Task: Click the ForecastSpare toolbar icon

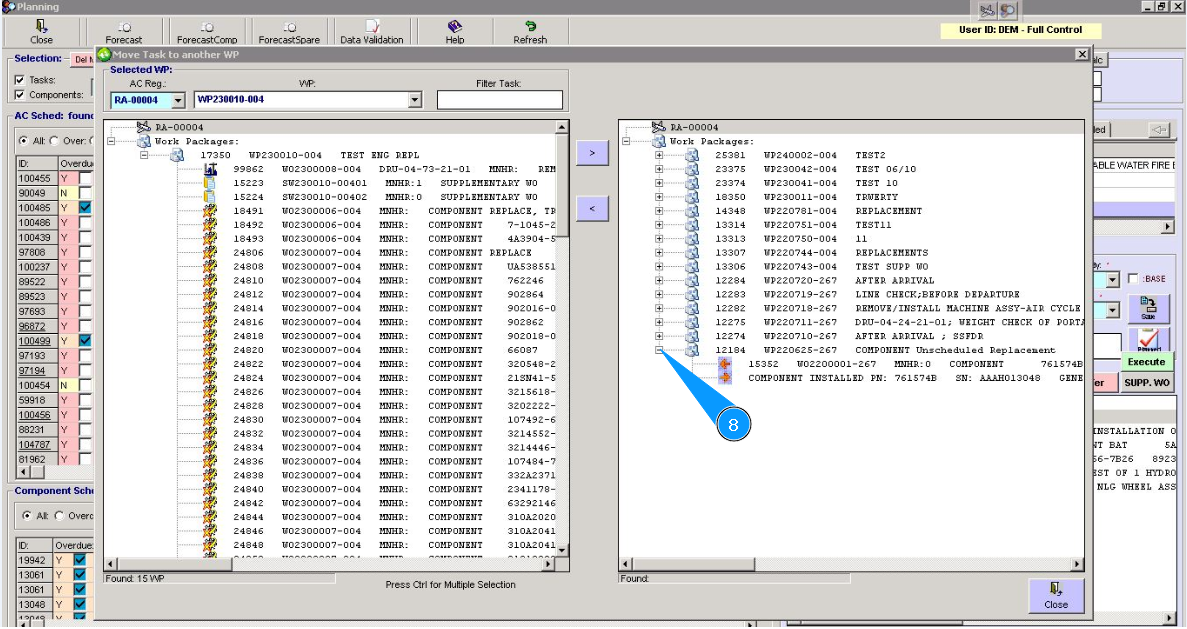Action: pyautogui.click(x=290, y=27)
